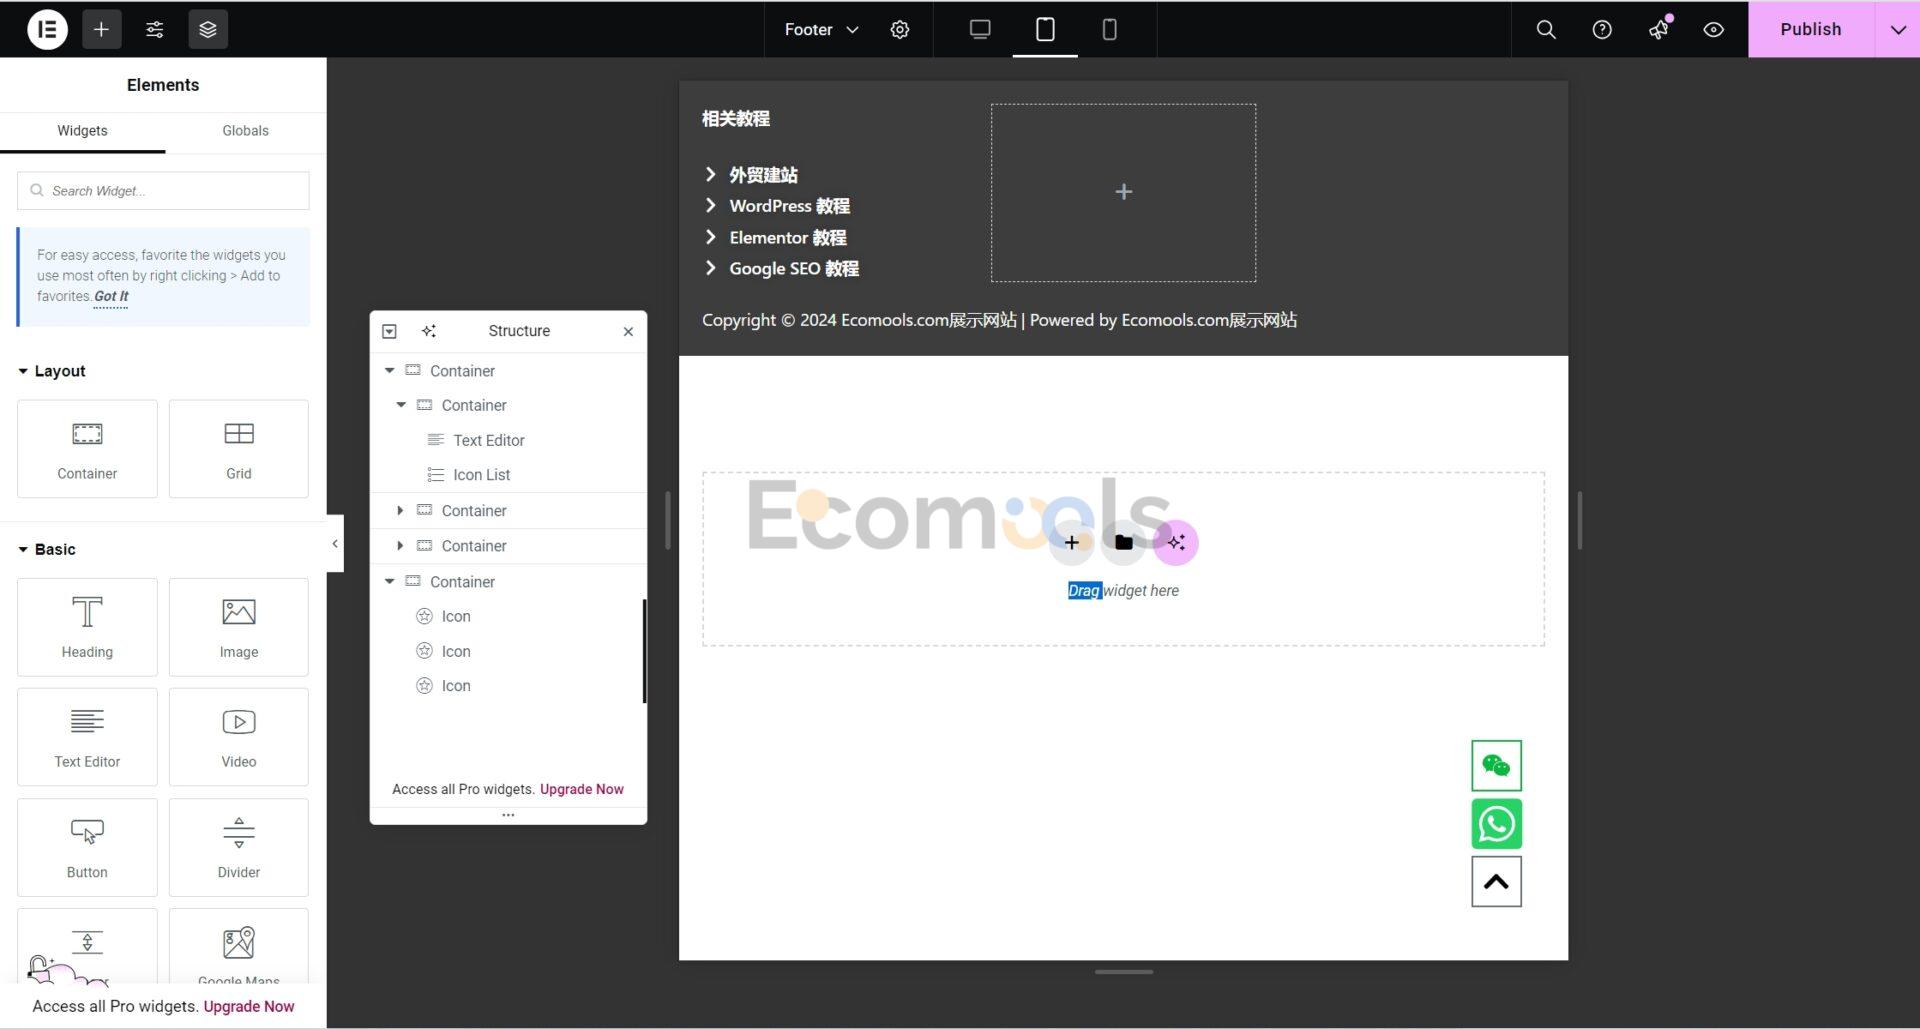
Task: Switch to desktop preview mode
Action: click(980, 29)
